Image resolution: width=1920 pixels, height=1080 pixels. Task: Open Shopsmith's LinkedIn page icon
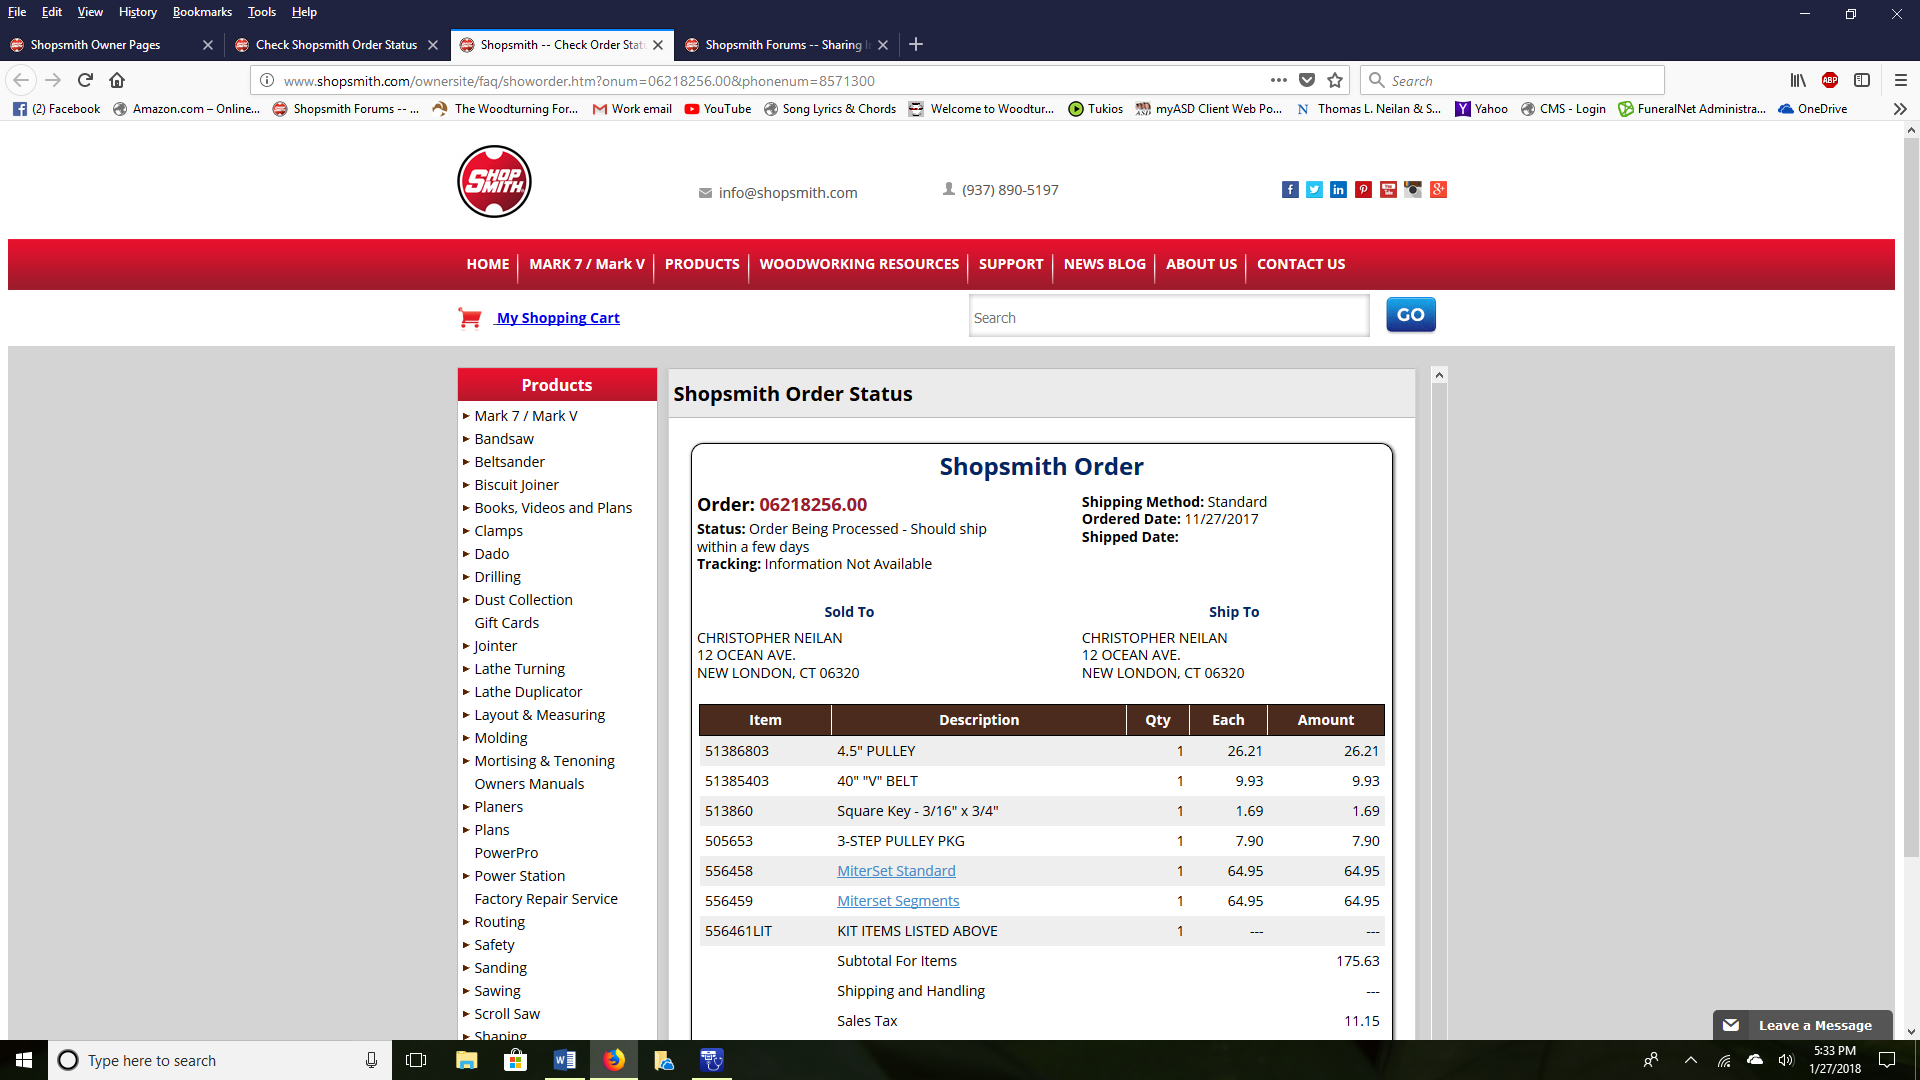(x=1338, y=190)
